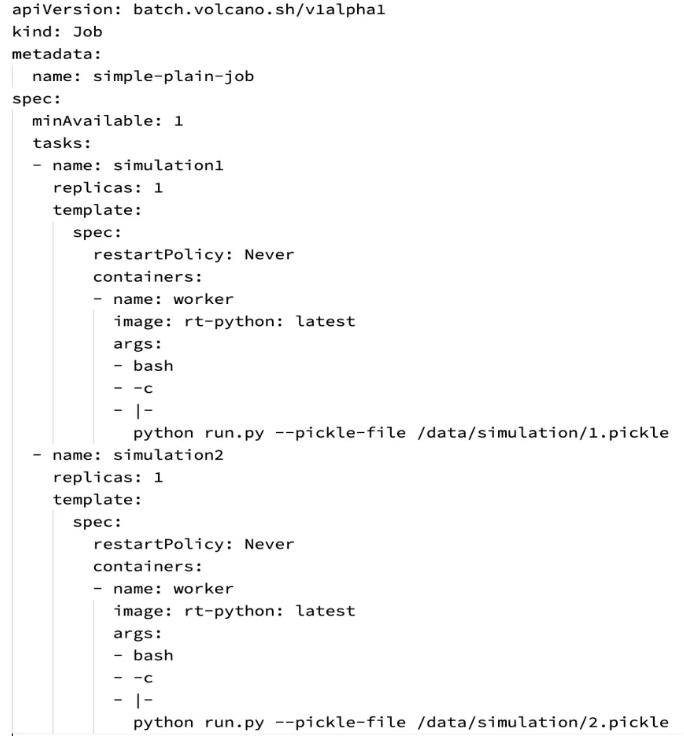Select the 'name: simulation1' entry

click(138, 165)
